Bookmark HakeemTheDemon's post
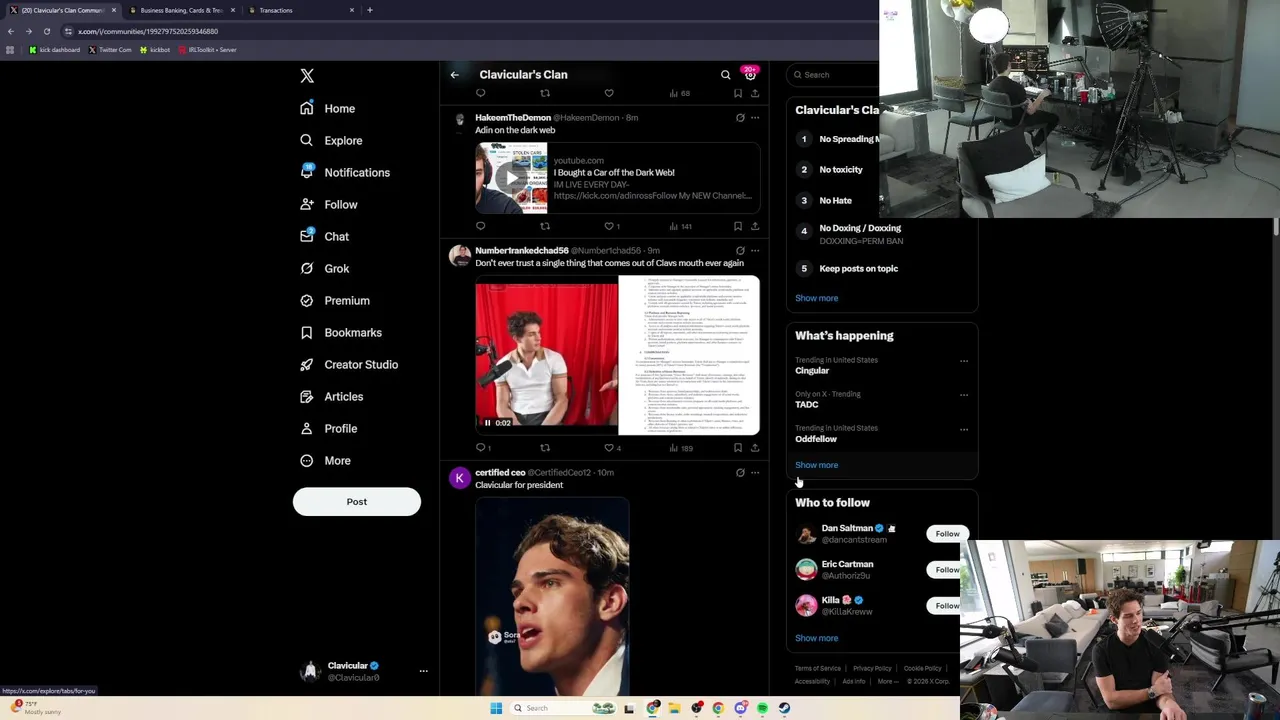Viewport: 1280px width, 720px height. pyautogui.click(x=738, y=226)
